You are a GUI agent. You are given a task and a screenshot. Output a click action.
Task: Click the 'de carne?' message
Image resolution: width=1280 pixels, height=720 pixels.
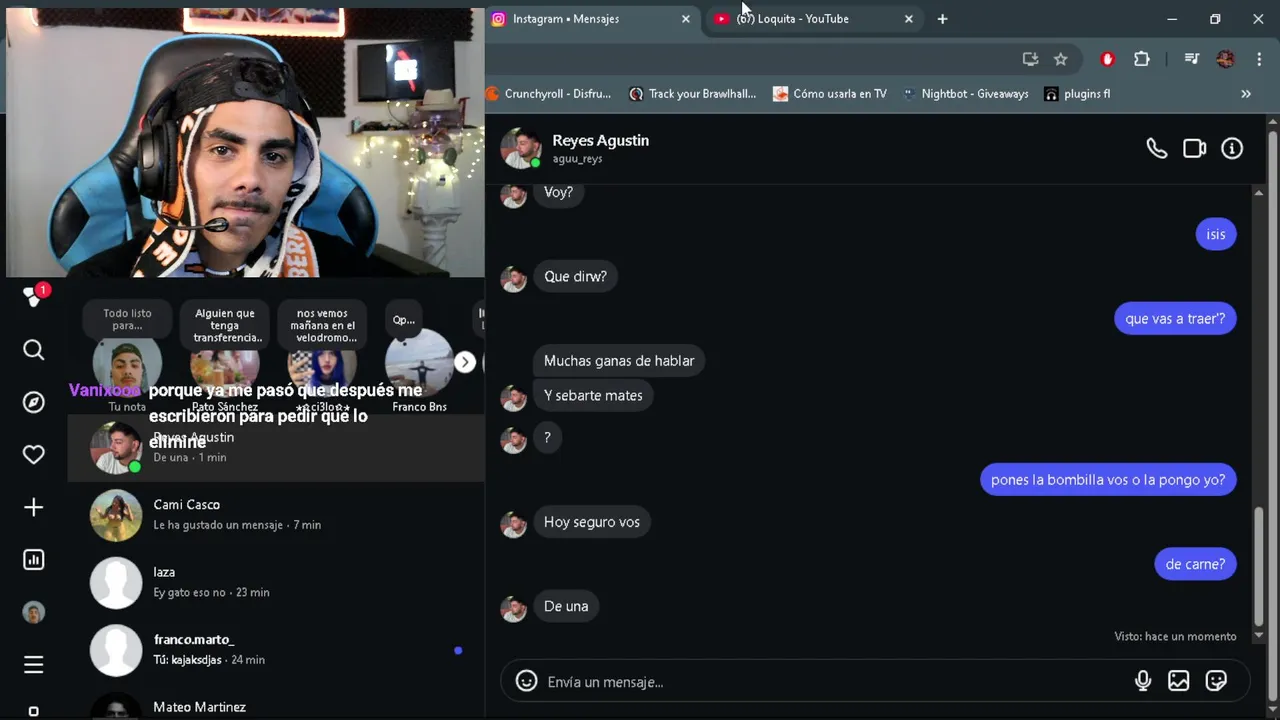1195,564
